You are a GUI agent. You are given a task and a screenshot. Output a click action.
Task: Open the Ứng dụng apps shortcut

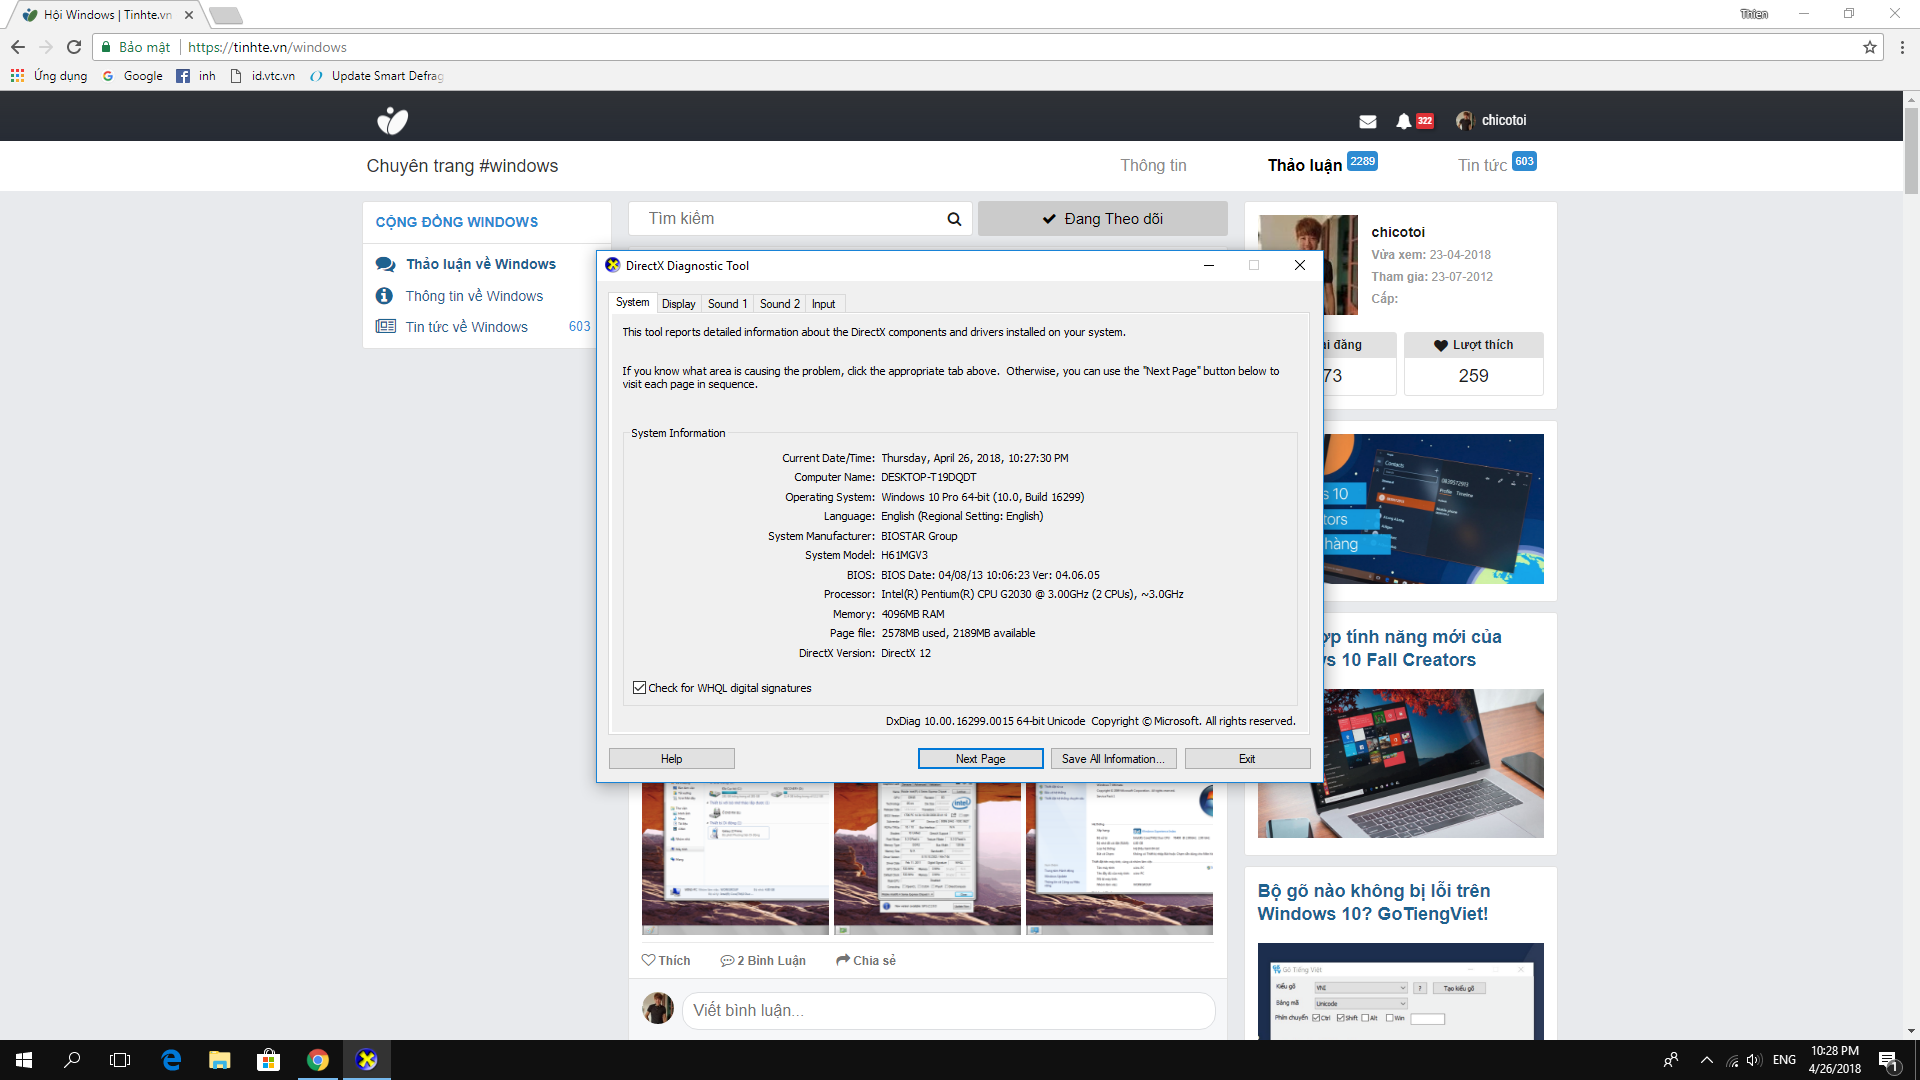[49, 76]
